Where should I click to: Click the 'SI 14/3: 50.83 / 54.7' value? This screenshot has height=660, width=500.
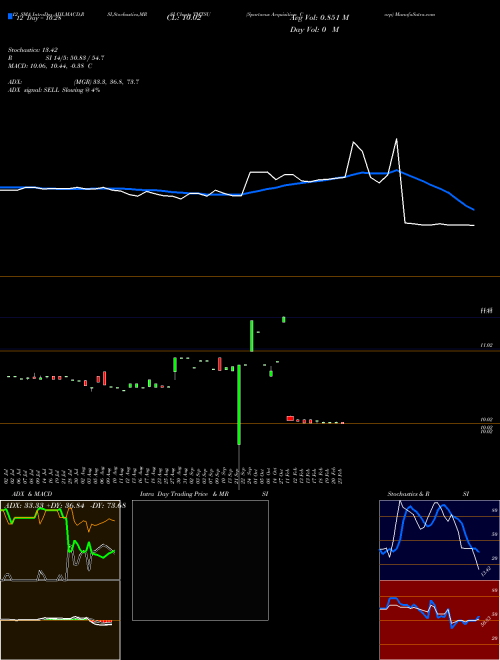(x=75, y=58)
